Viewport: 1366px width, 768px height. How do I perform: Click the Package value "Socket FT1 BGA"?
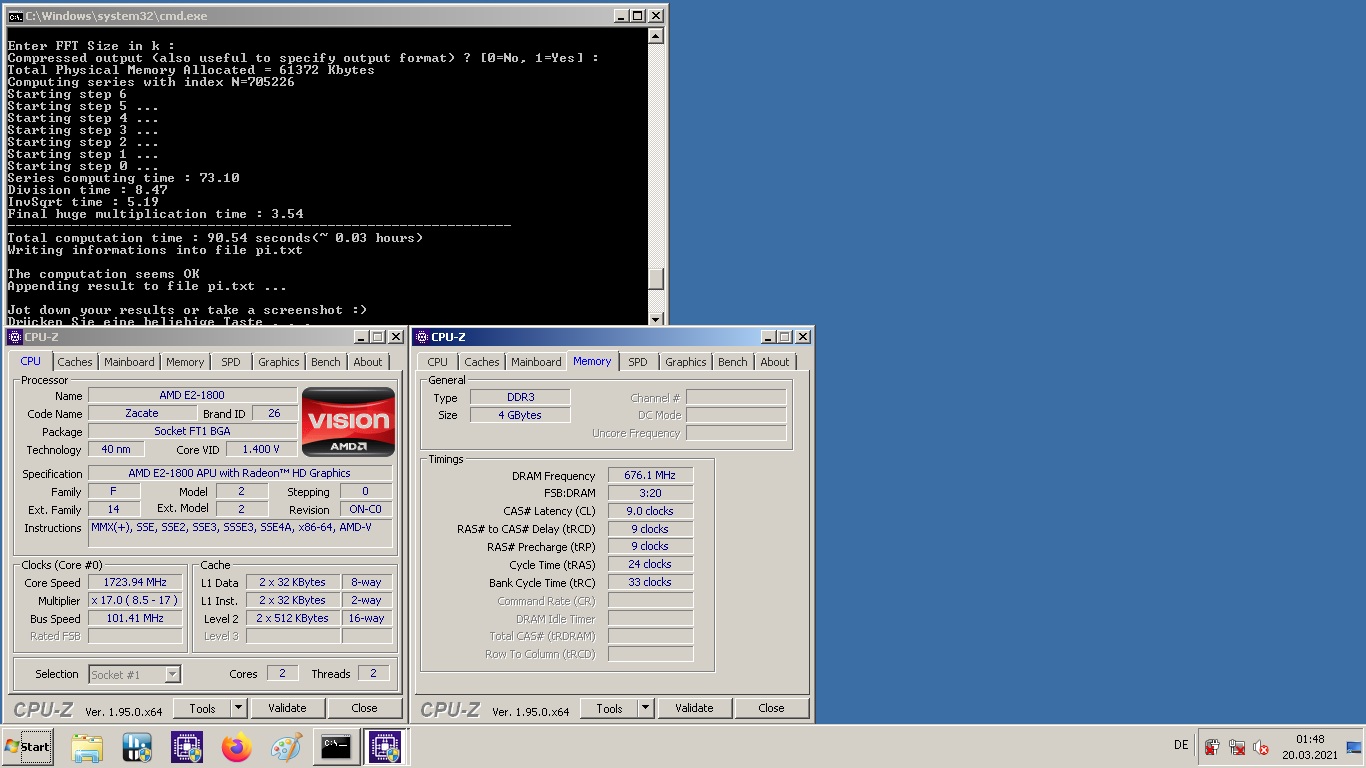point(192,432)
